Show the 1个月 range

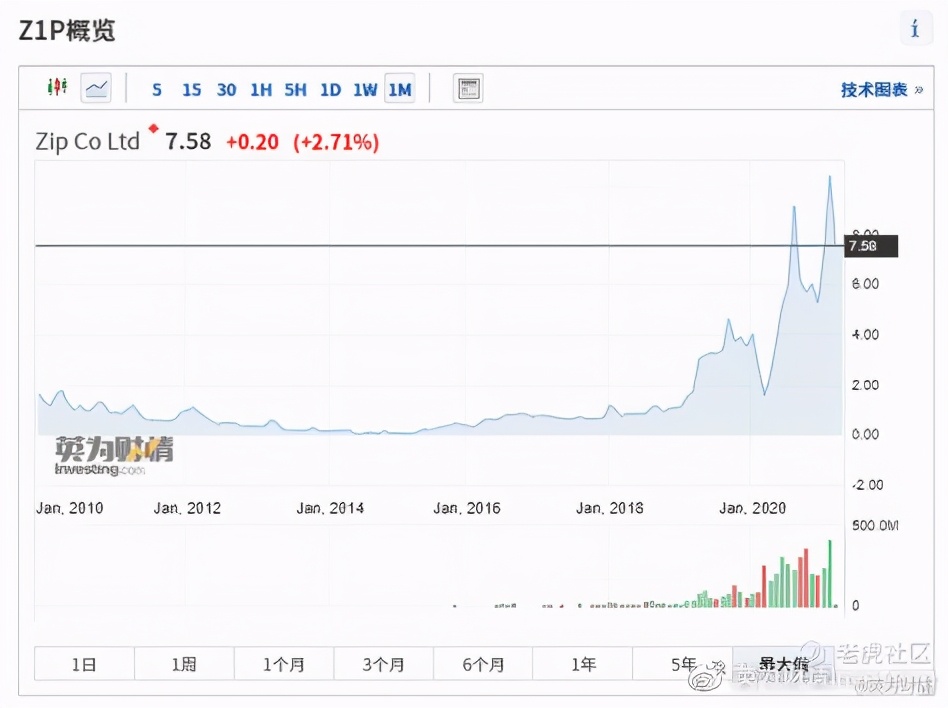point(284,664)
